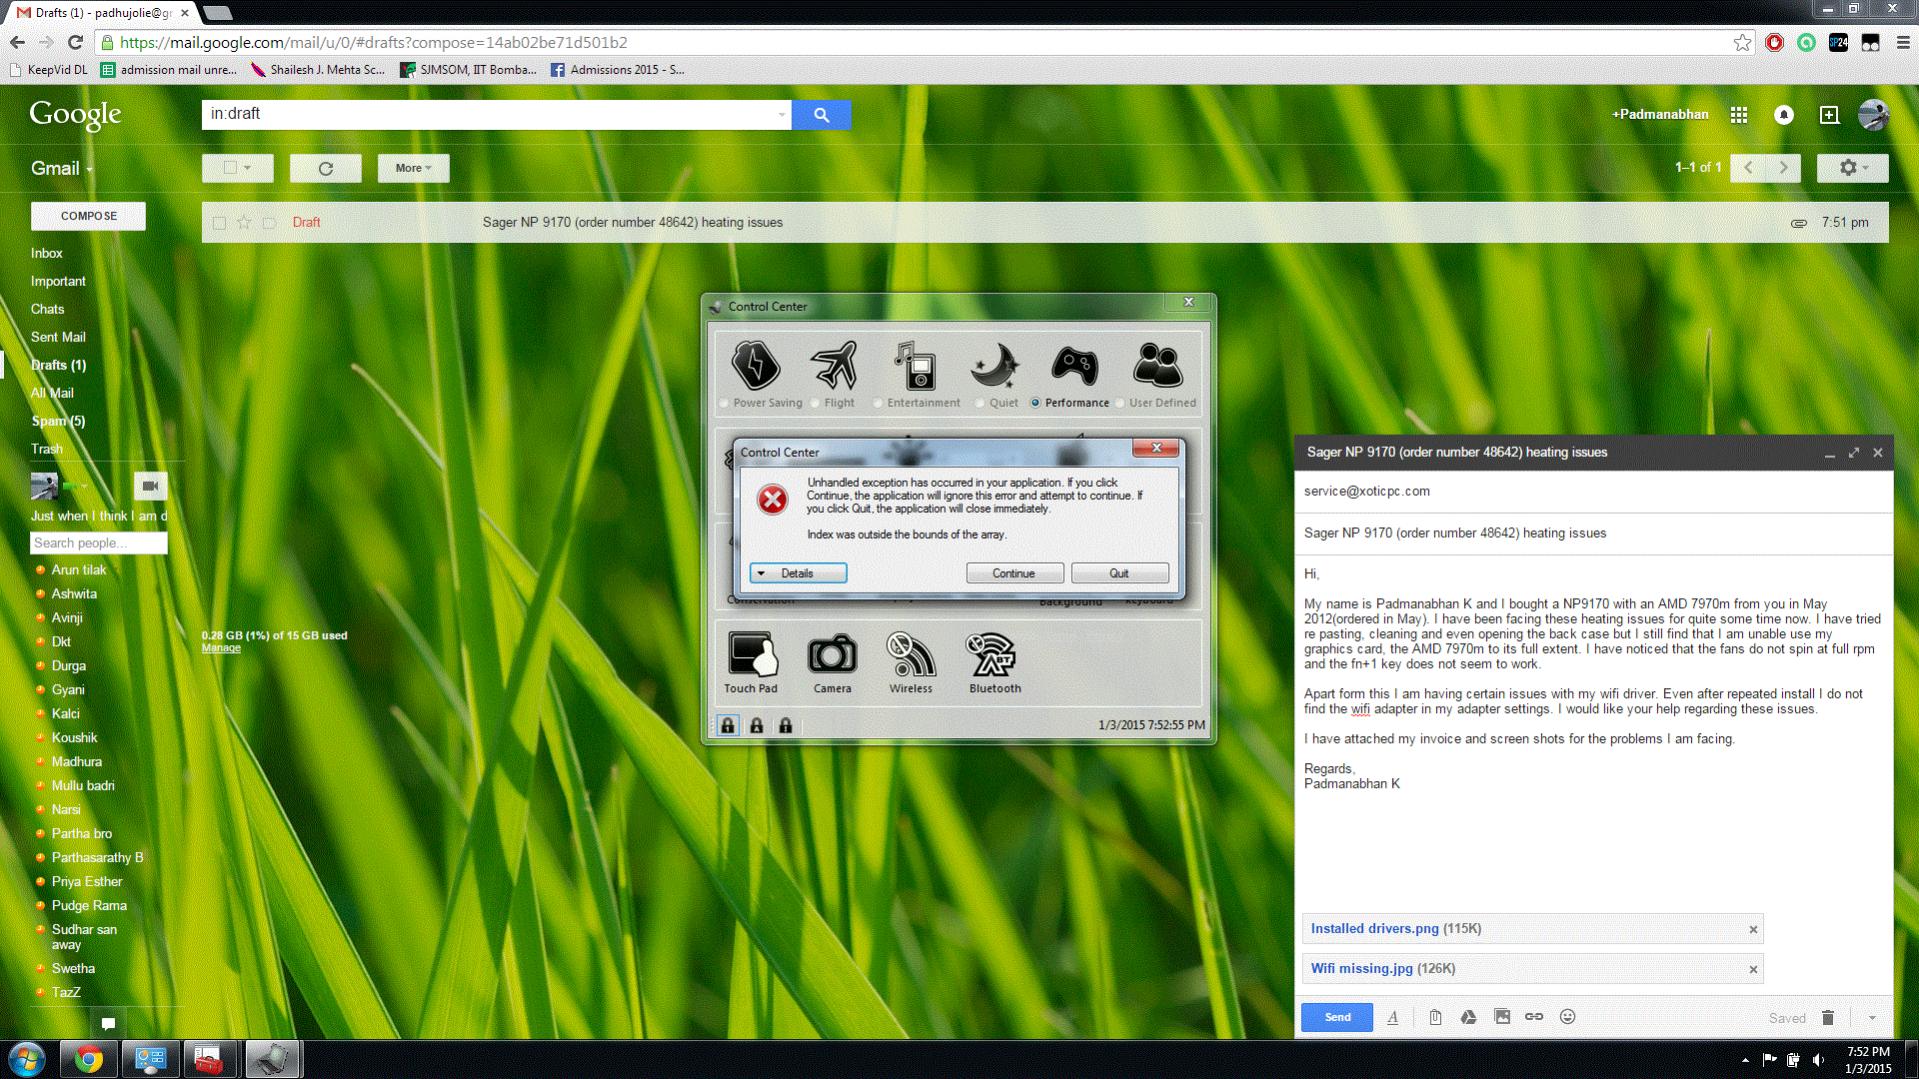The height and width of the screenshot is (1079, 1919).
Task: Click the Google+ share icon
Action: (x=1829, y=115)
